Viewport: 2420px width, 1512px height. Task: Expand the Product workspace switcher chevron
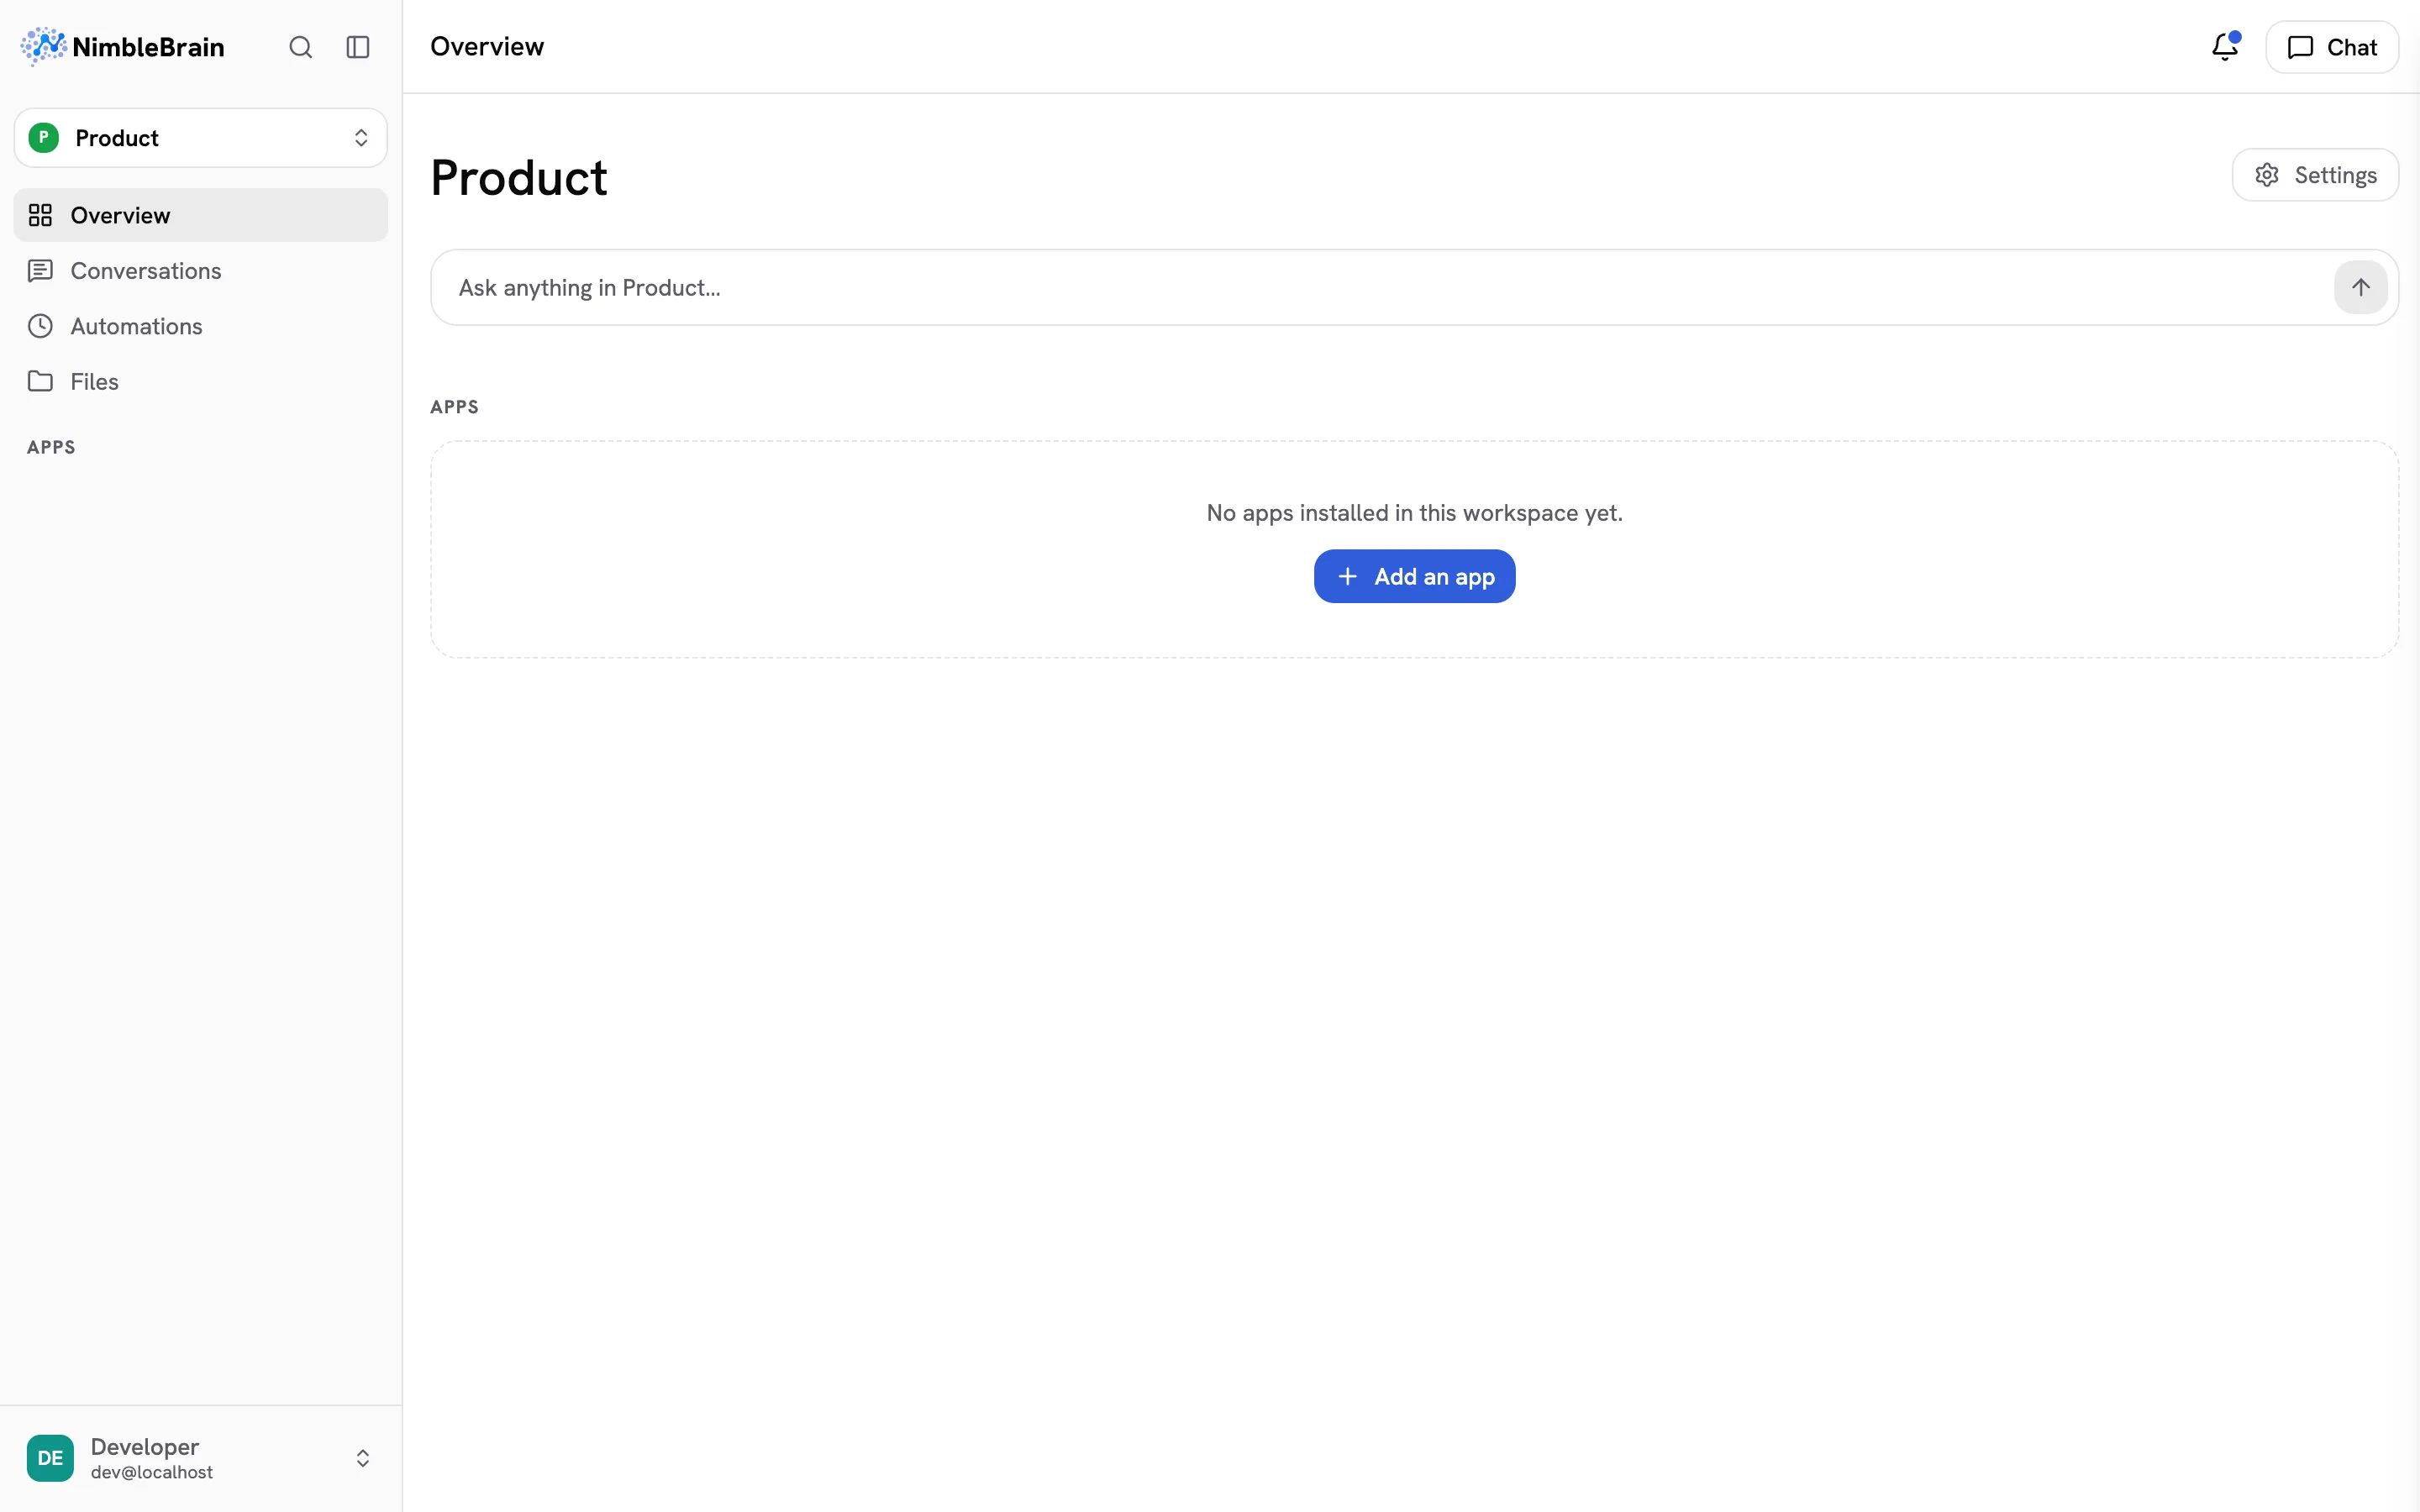tap(361, 138)
